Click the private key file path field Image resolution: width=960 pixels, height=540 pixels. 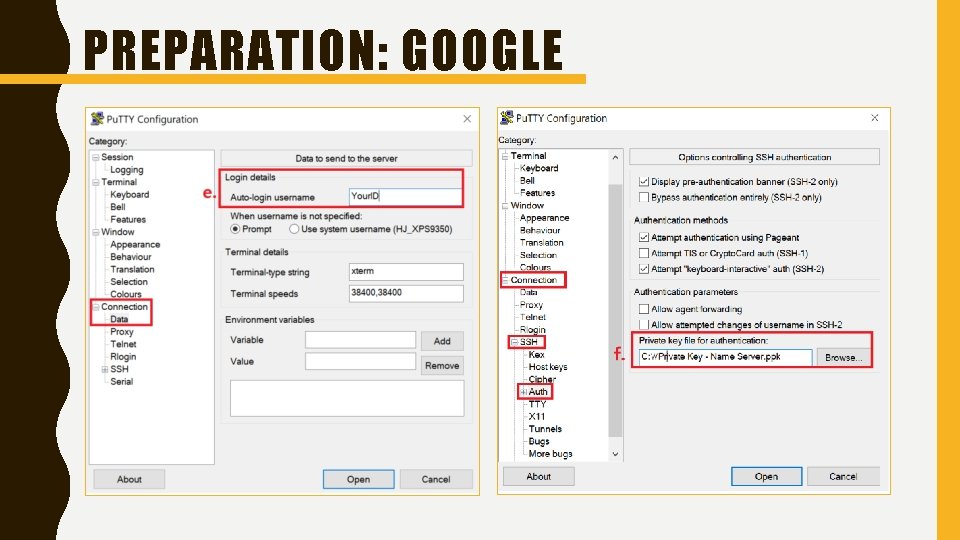(x=725, y=357)
